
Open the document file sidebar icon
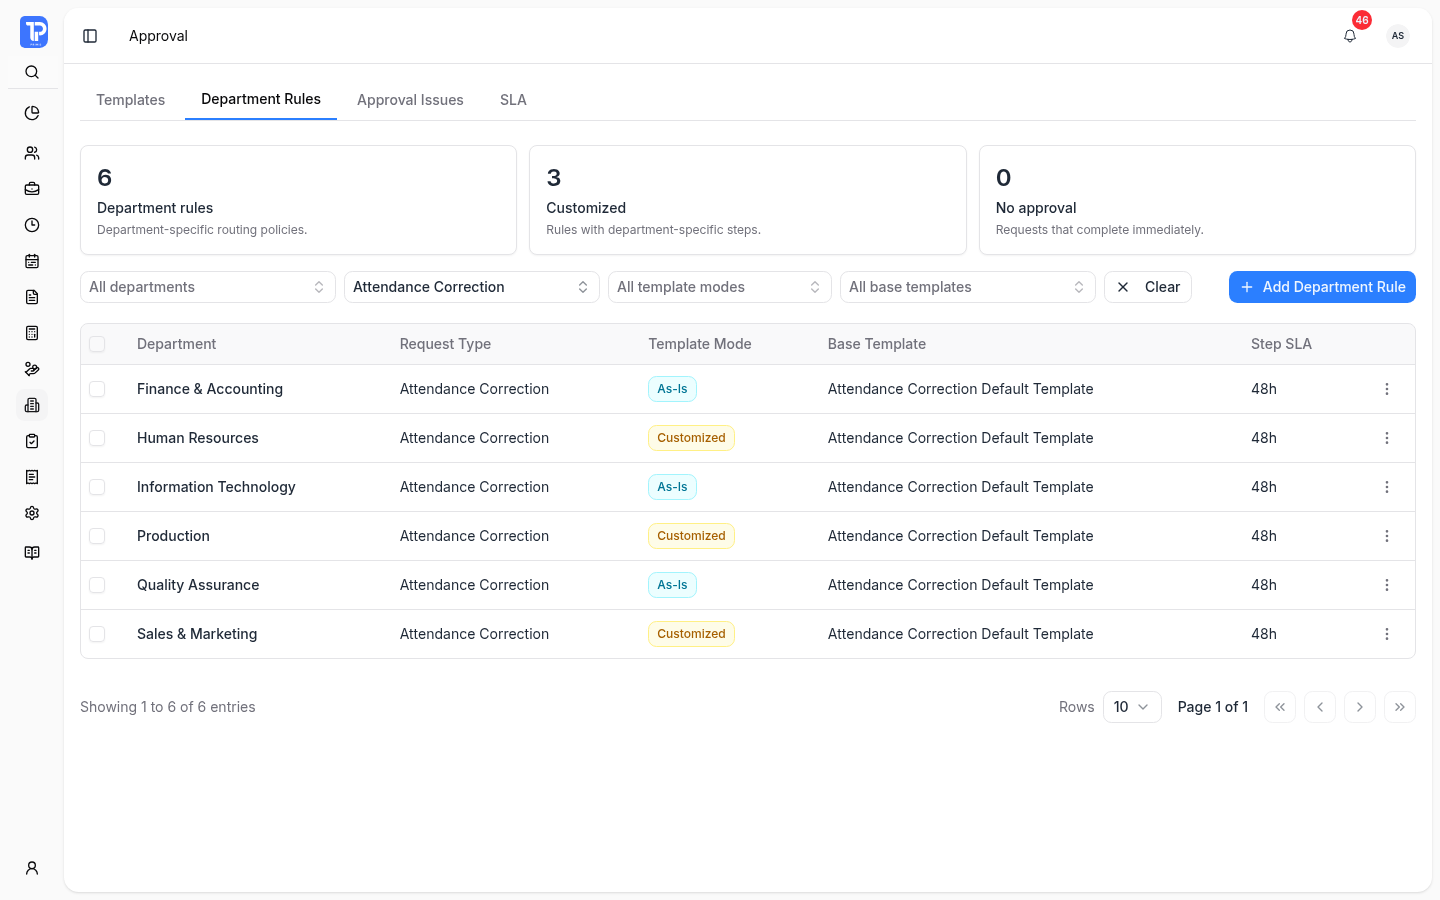(x=32, y=297)
